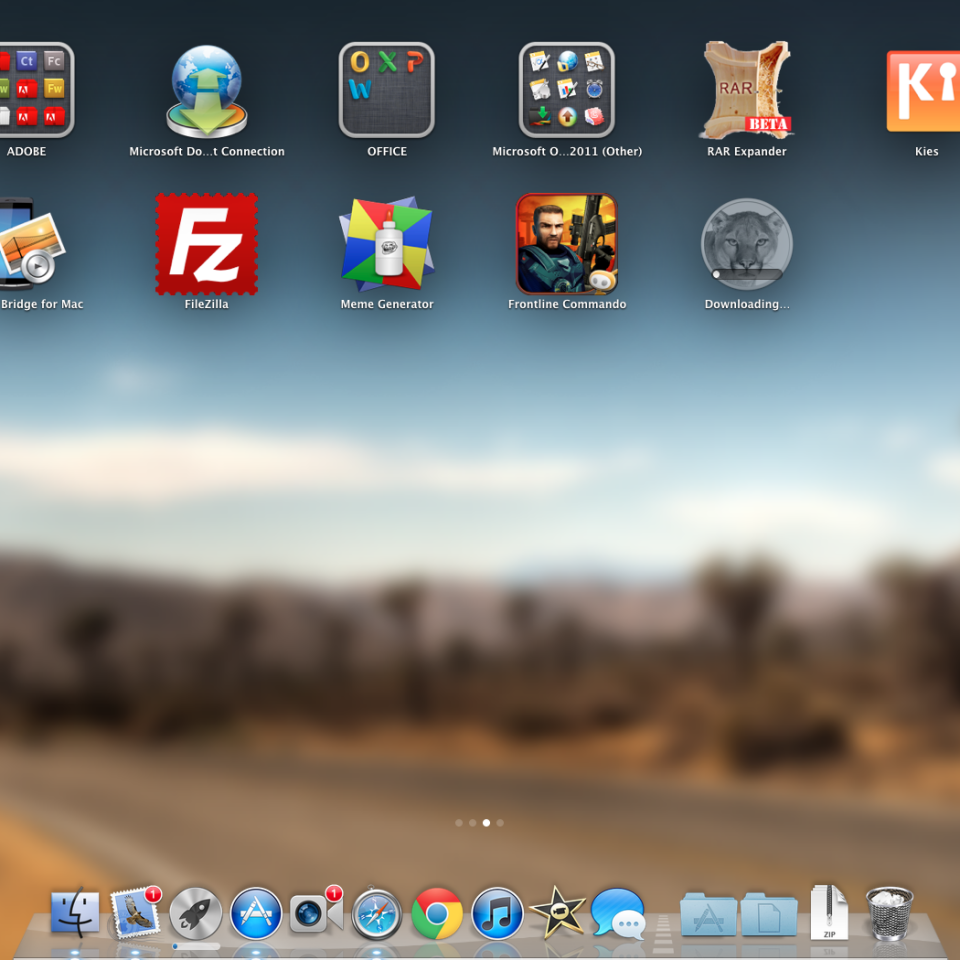Open Safari from the Dock

(377, 913)
